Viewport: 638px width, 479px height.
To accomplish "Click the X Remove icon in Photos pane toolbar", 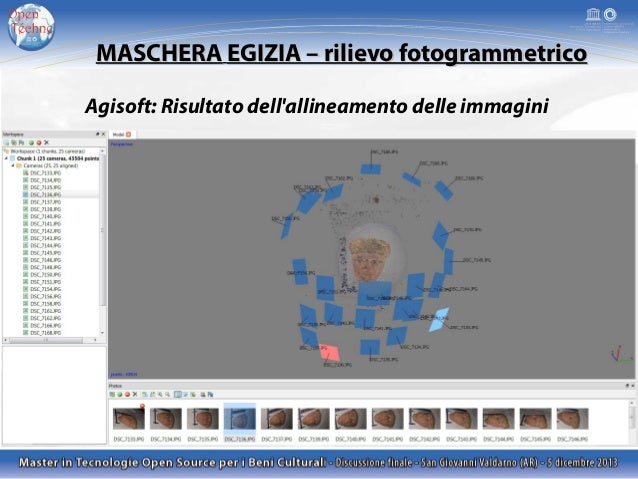I will point(135,394).
